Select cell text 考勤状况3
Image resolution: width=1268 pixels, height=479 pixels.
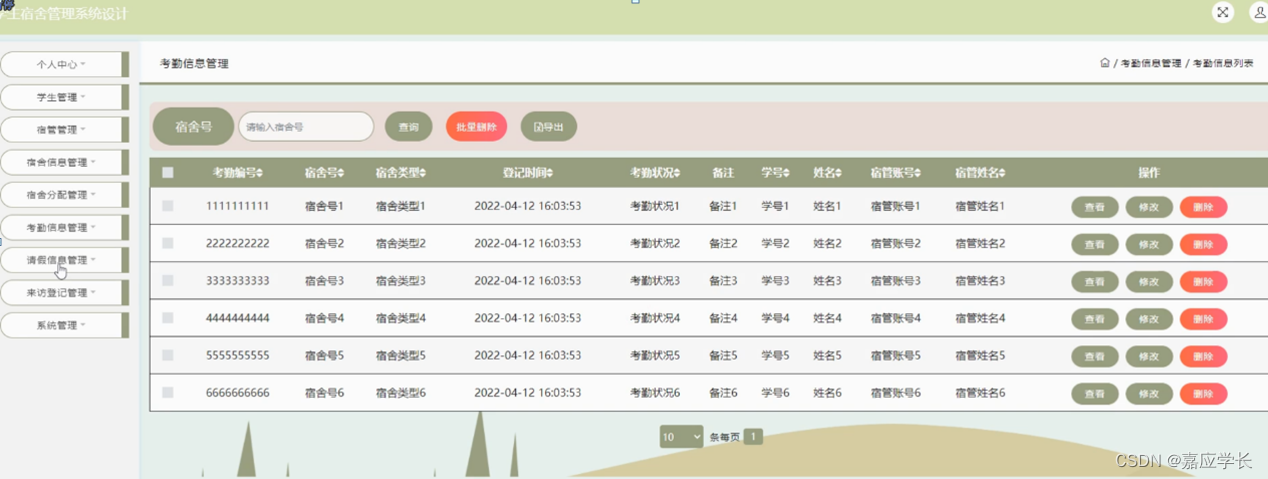pyautogui.click(x=654, y=281)
